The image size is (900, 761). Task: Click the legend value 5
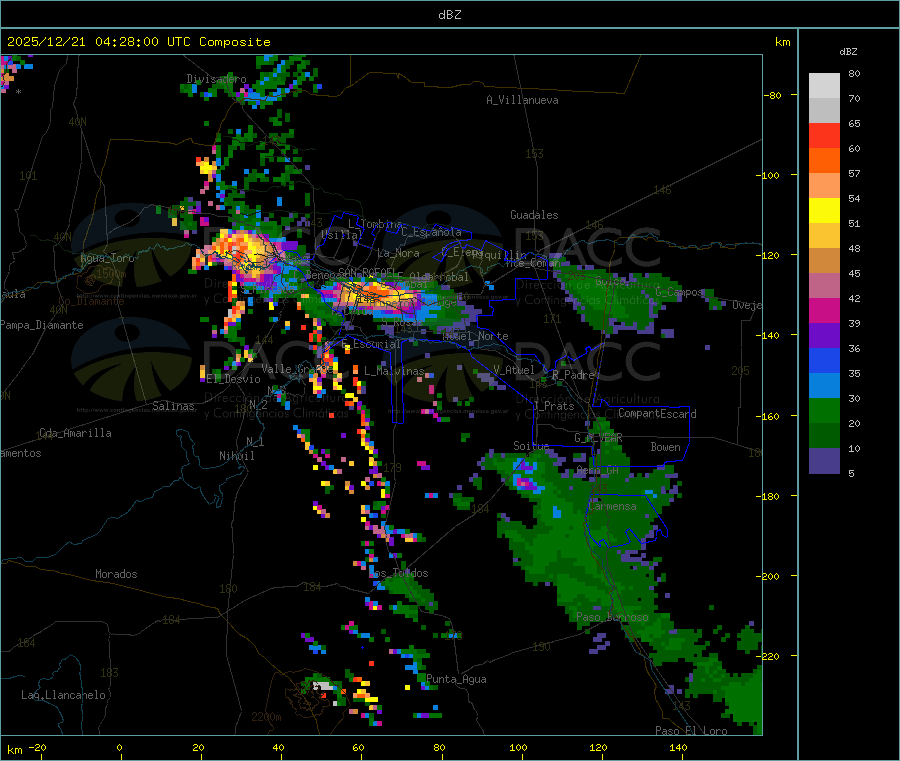click(x=851, y=473)
